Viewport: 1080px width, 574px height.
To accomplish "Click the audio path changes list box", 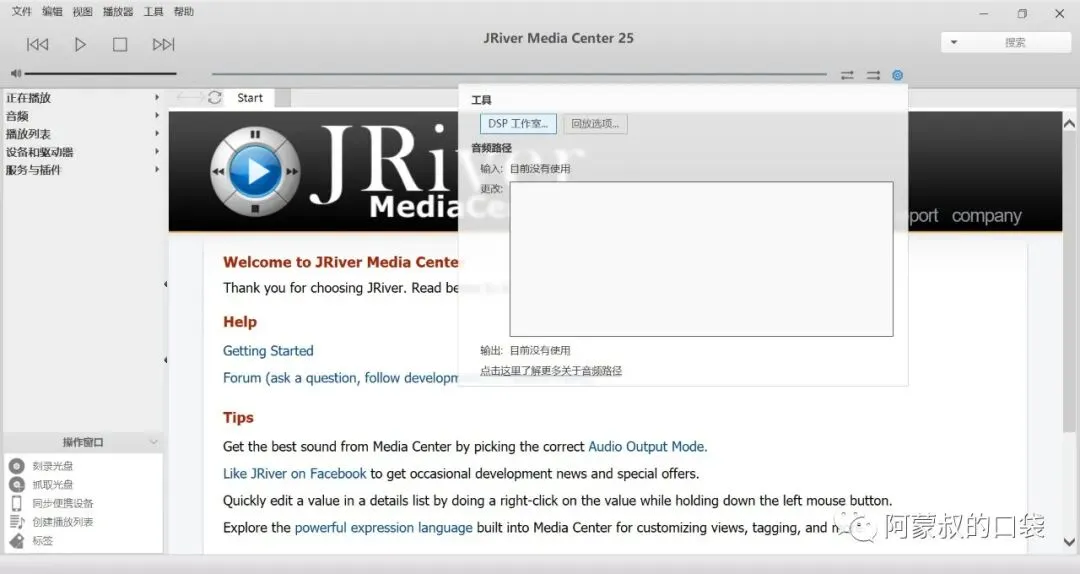I will point(701,259).
